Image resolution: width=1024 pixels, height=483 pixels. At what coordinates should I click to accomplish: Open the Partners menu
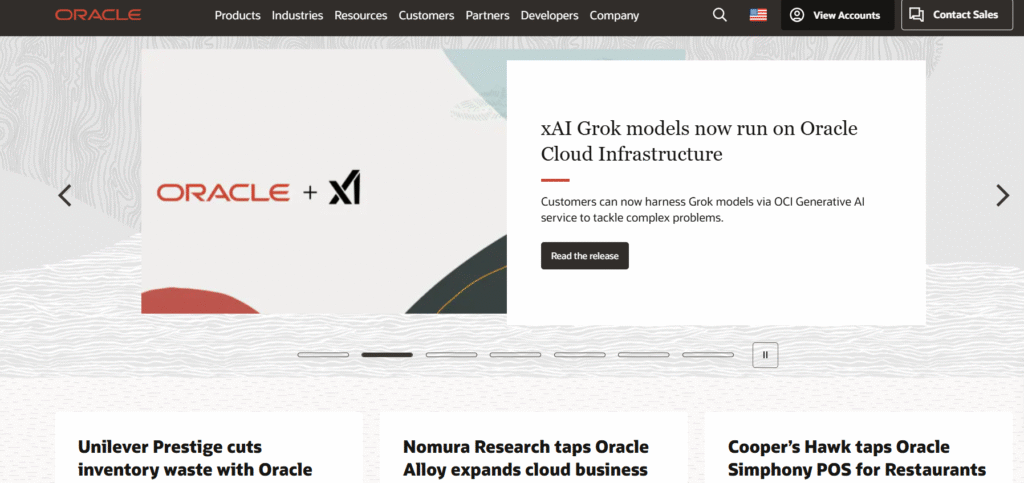tap(487, 15)
